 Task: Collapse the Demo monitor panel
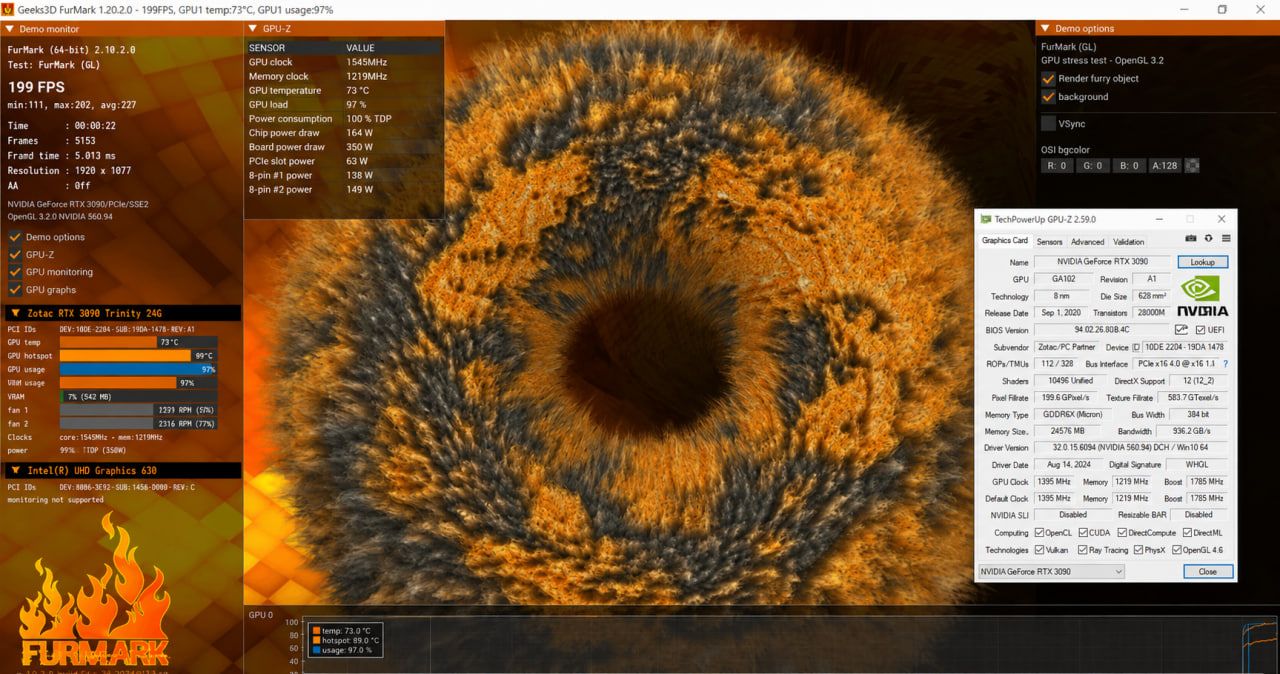click(x=10, y=29)
